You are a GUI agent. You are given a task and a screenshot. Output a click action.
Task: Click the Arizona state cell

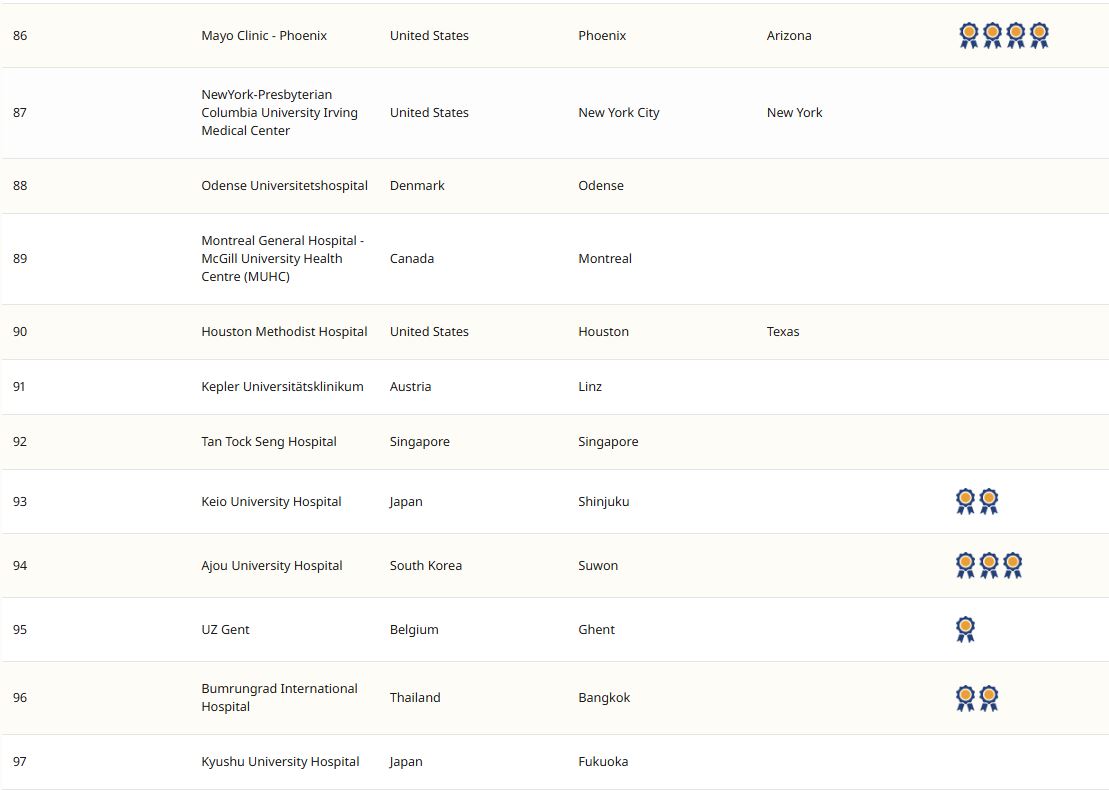point(789,36)
